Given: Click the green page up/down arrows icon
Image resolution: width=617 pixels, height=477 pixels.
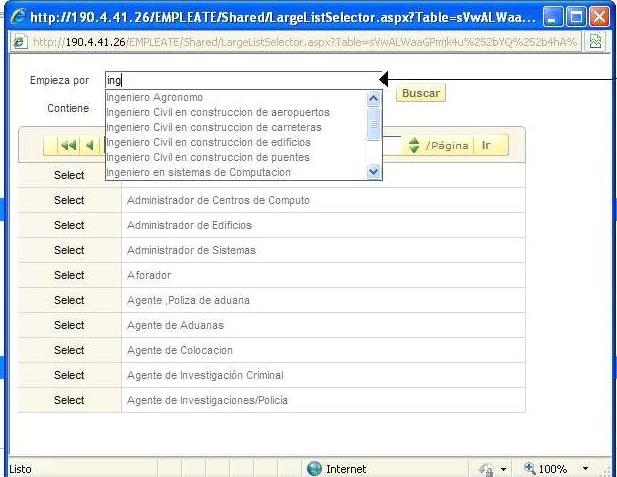Looking at the screenshot, I should pos(414,146).
